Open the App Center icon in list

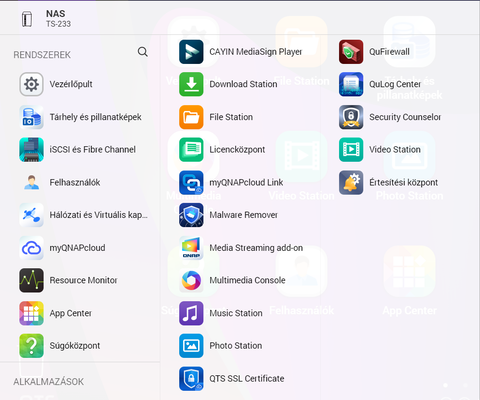[x=31, y=313]
